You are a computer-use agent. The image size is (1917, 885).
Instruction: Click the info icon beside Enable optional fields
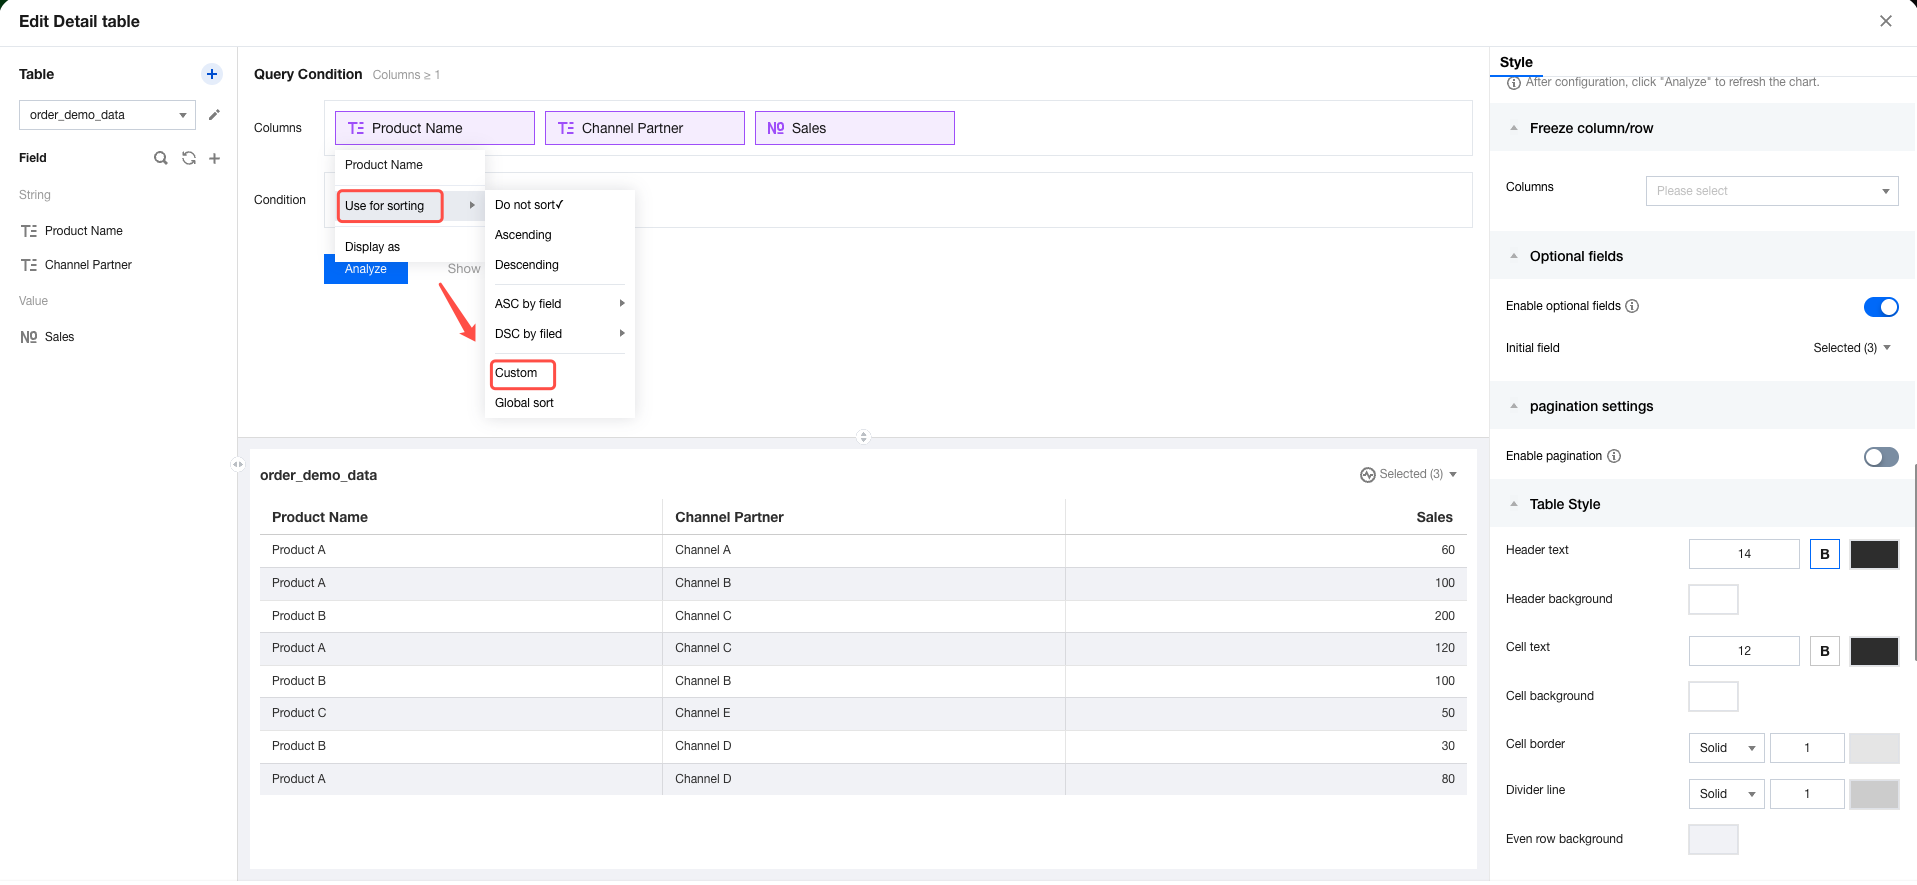click(1632, 306)
